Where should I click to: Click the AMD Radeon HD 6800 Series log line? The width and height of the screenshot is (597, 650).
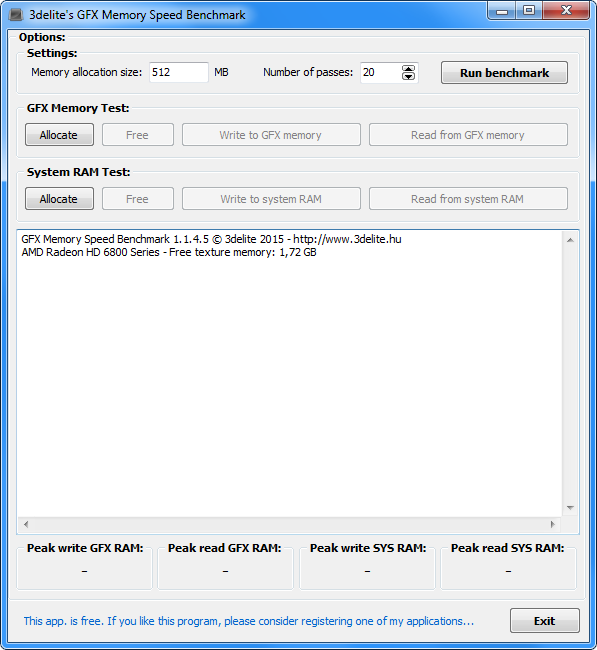point(169,252)
